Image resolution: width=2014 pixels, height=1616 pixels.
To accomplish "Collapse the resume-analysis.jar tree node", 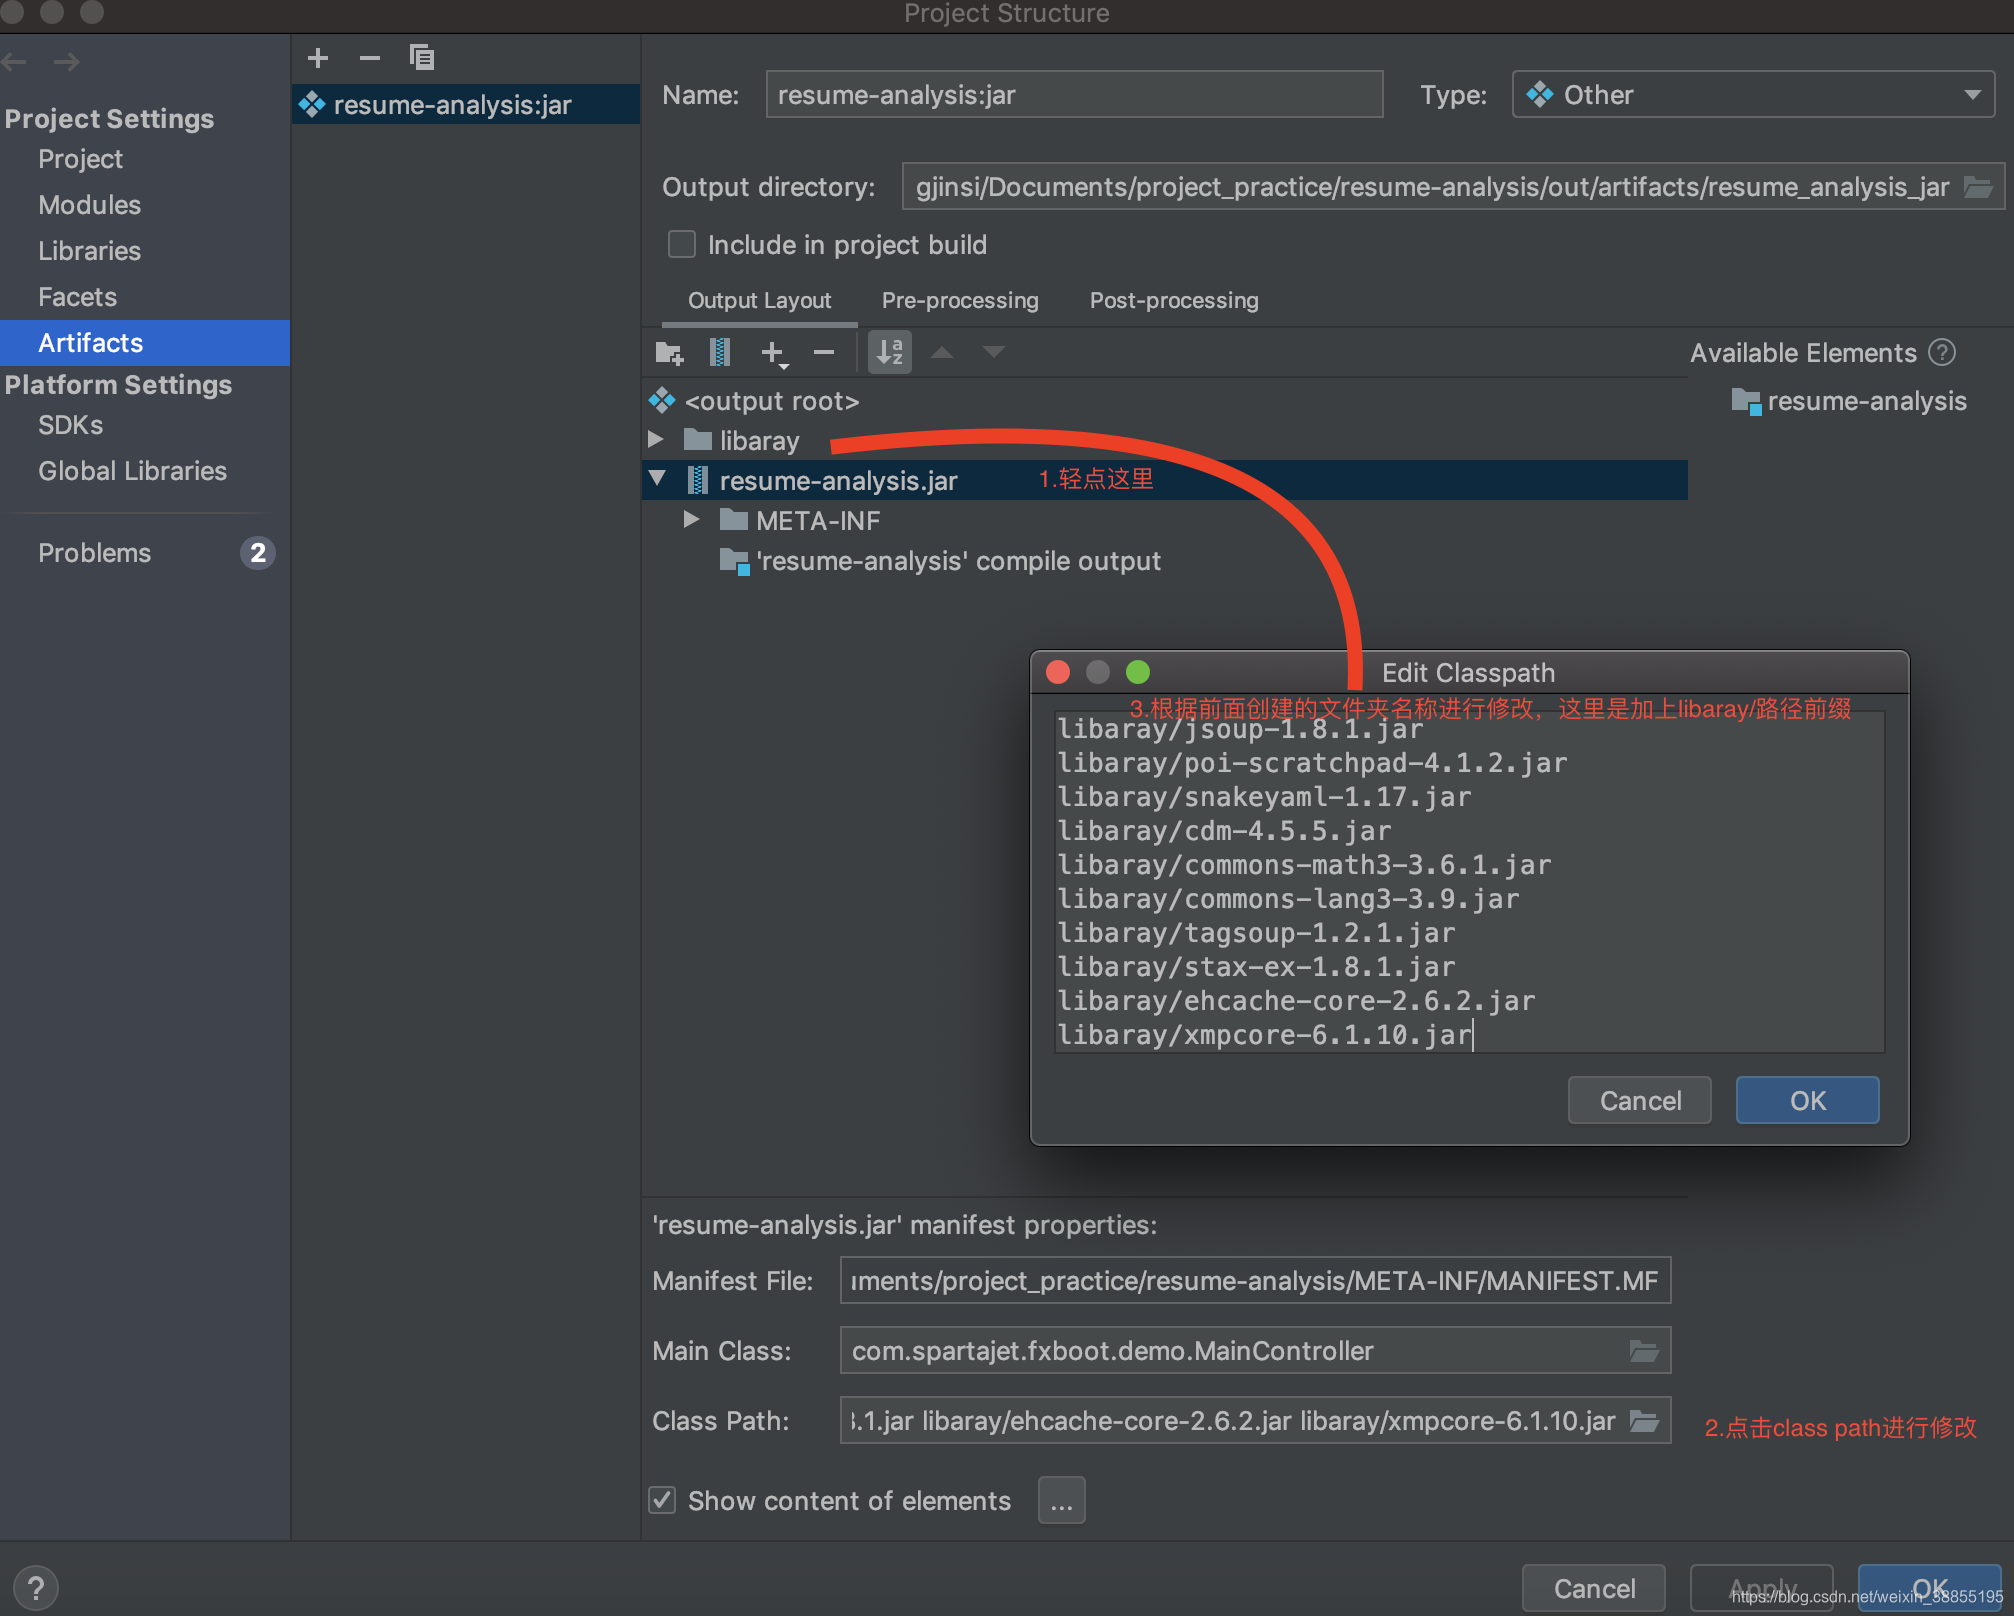I will click(x=657, y=479).
